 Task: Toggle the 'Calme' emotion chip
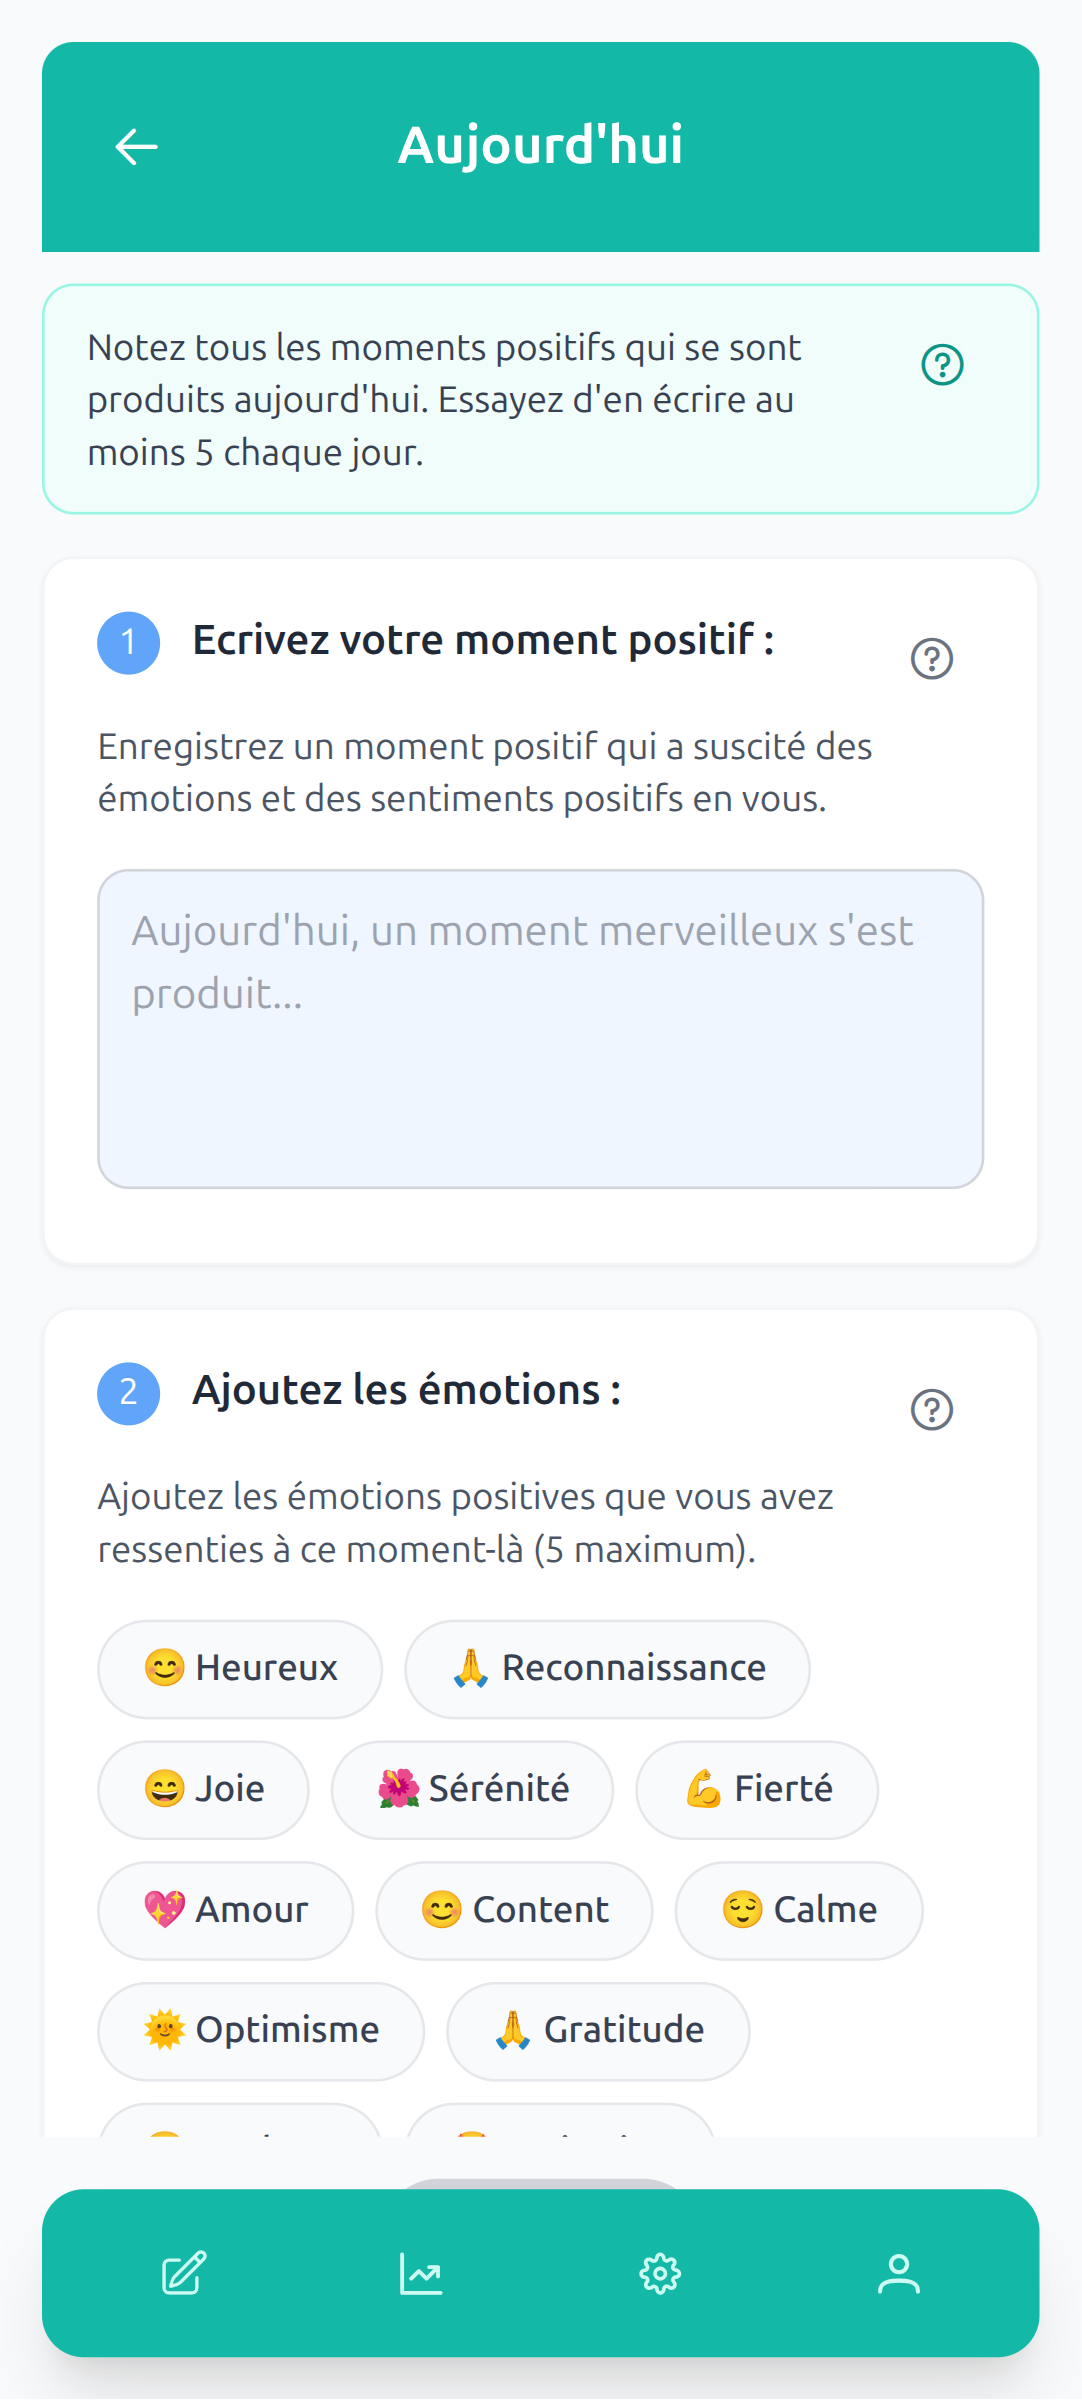pos(799,1909)
